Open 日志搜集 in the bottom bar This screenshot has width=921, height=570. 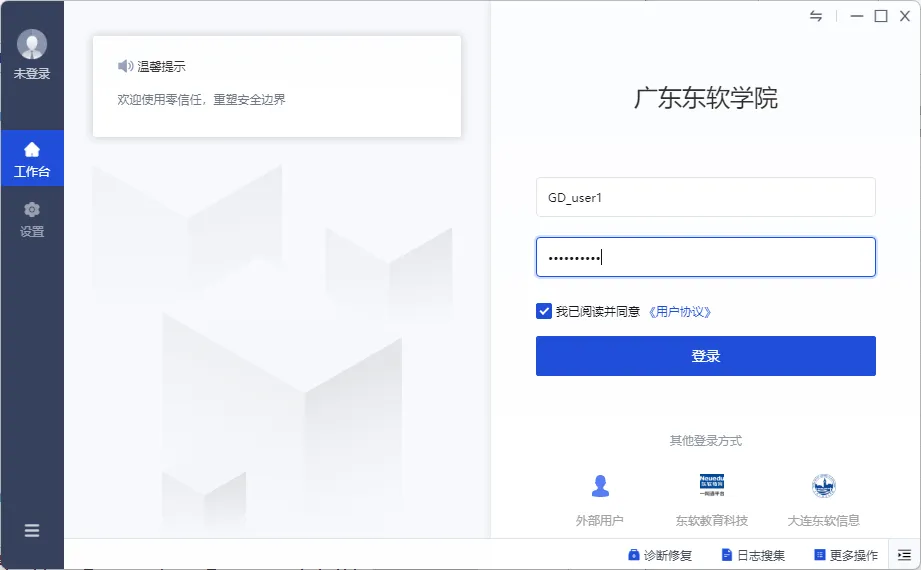point(753,555)
